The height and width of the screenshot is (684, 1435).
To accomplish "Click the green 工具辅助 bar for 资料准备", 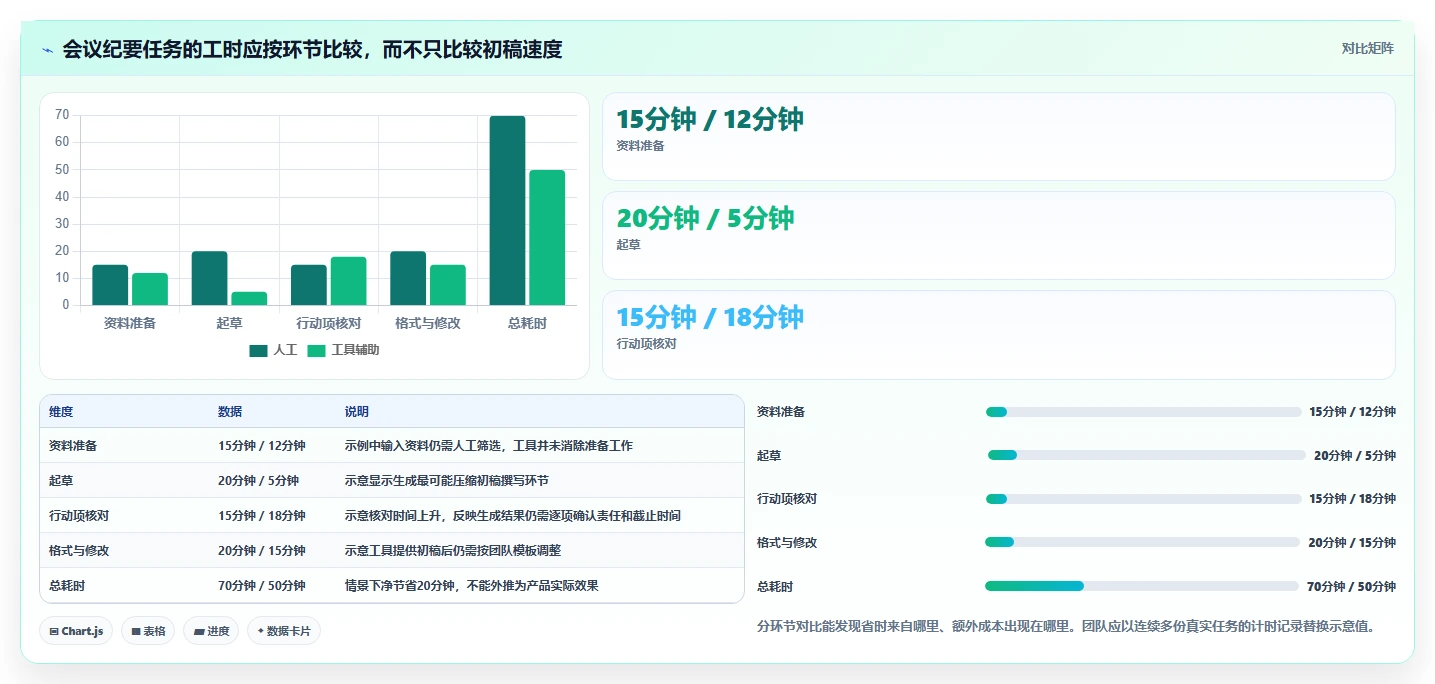I will coord(150,289).
